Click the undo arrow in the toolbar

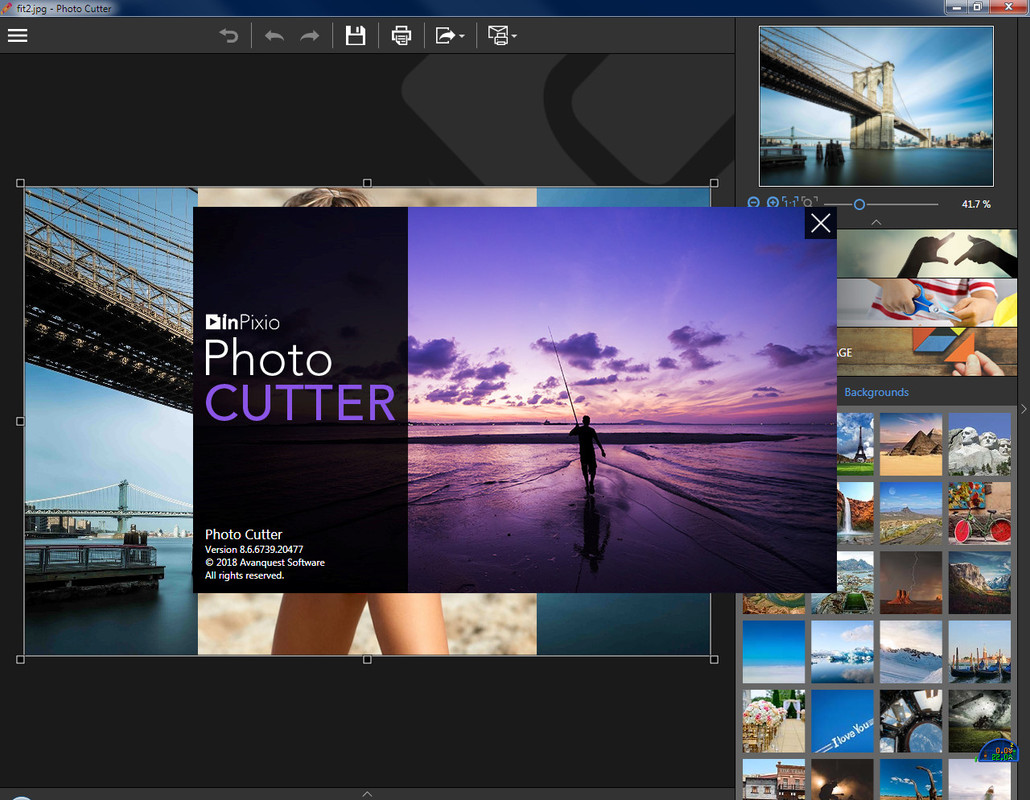click(274, 36)
